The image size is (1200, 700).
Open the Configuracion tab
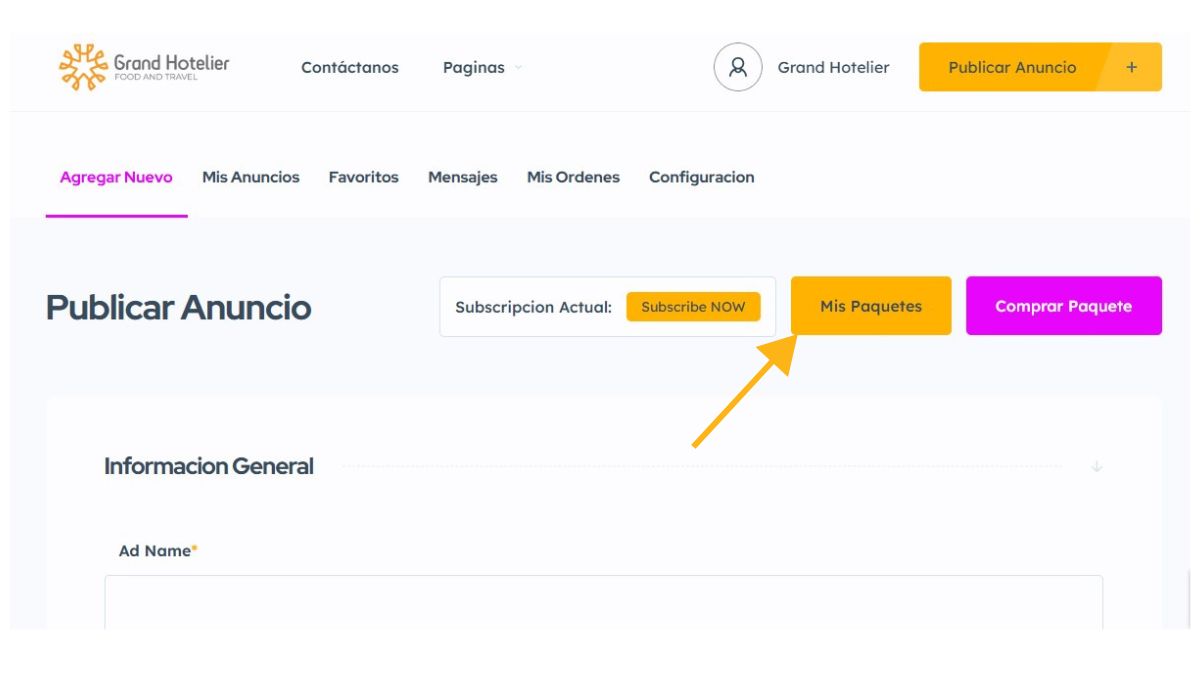(x=701, y=177)
